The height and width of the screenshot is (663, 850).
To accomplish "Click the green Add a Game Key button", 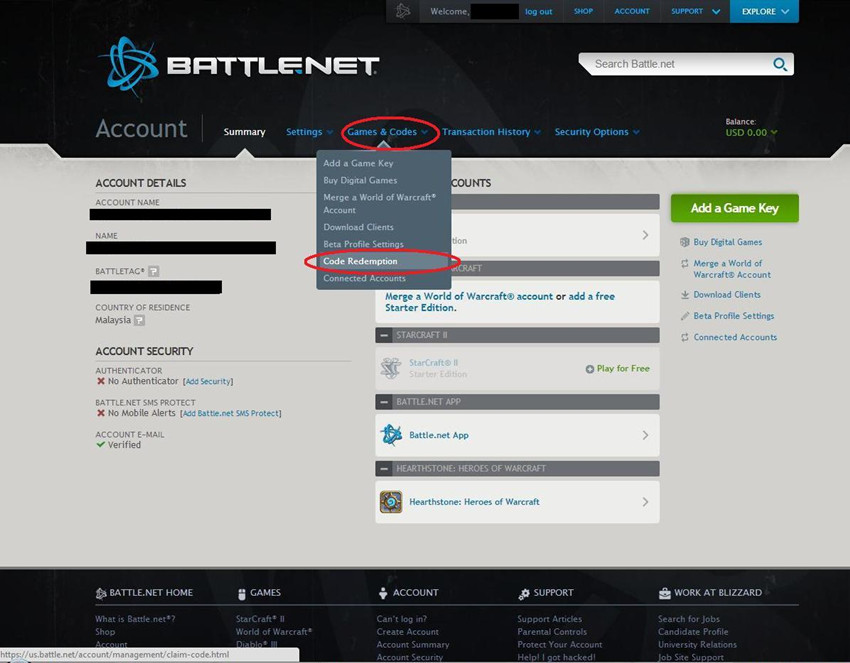I will 735,208.
